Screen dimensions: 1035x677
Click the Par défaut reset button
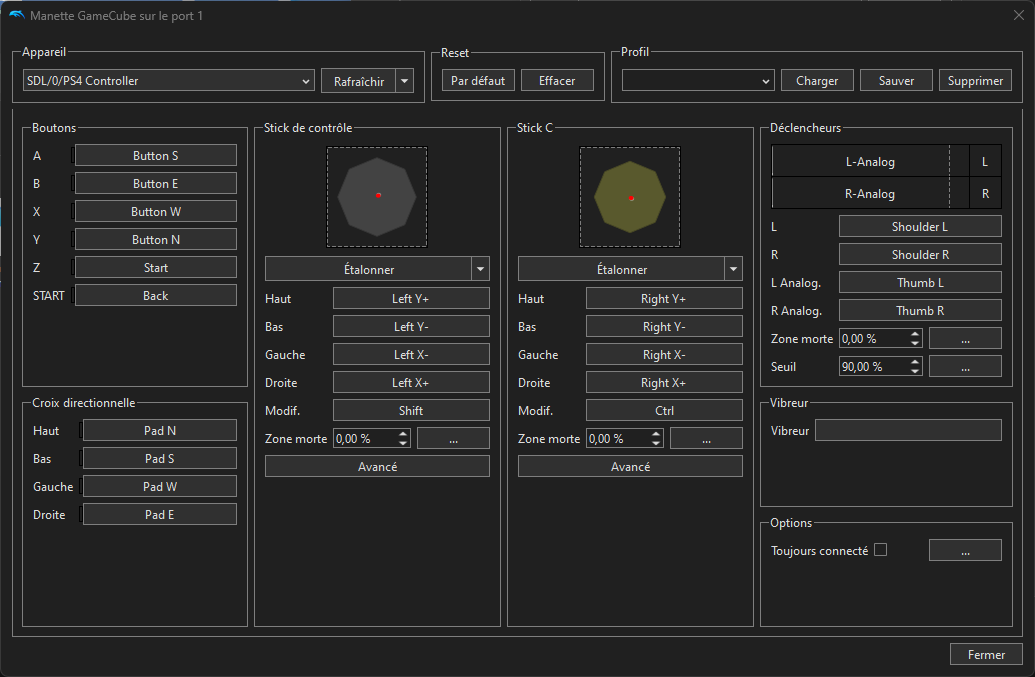coord(478,81)
